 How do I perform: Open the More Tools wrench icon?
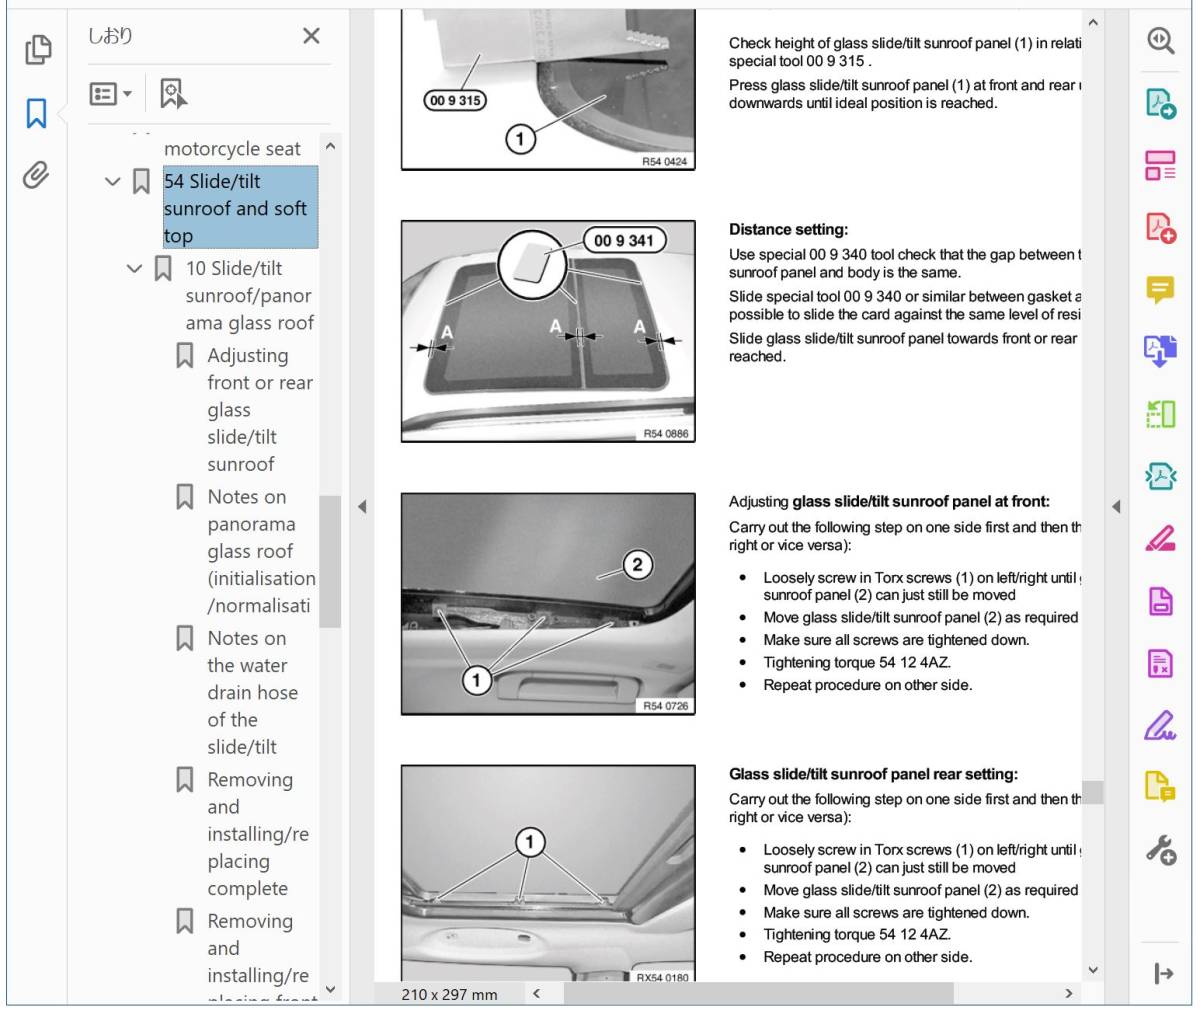click(x=1160, y=850)
